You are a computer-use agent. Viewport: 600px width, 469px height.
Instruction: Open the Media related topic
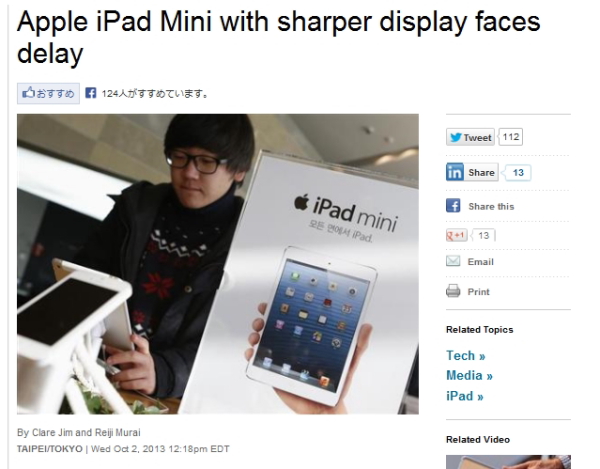pyautogui.click(x=470, y=376)
